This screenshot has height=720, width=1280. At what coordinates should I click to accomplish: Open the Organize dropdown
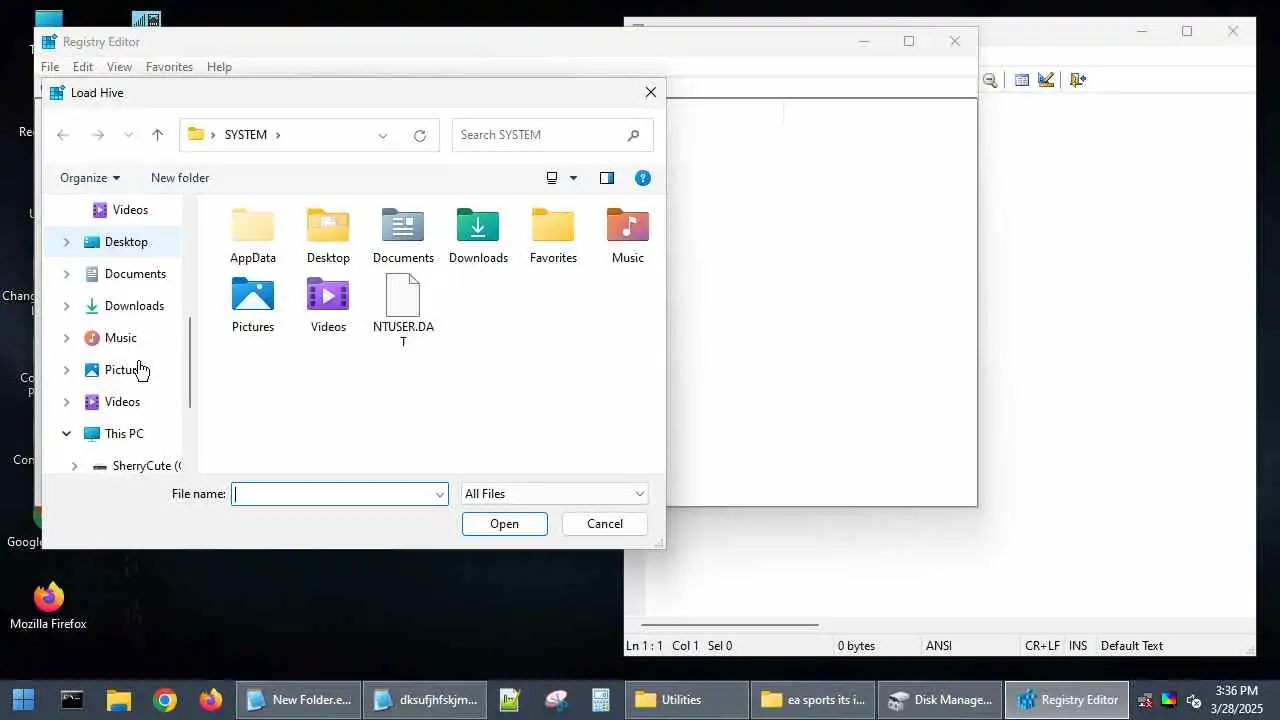[x=89, y=178]
